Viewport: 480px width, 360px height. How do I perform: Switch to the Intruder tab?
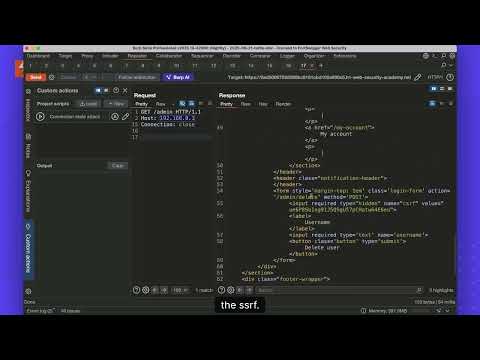[x=110, y=56]
